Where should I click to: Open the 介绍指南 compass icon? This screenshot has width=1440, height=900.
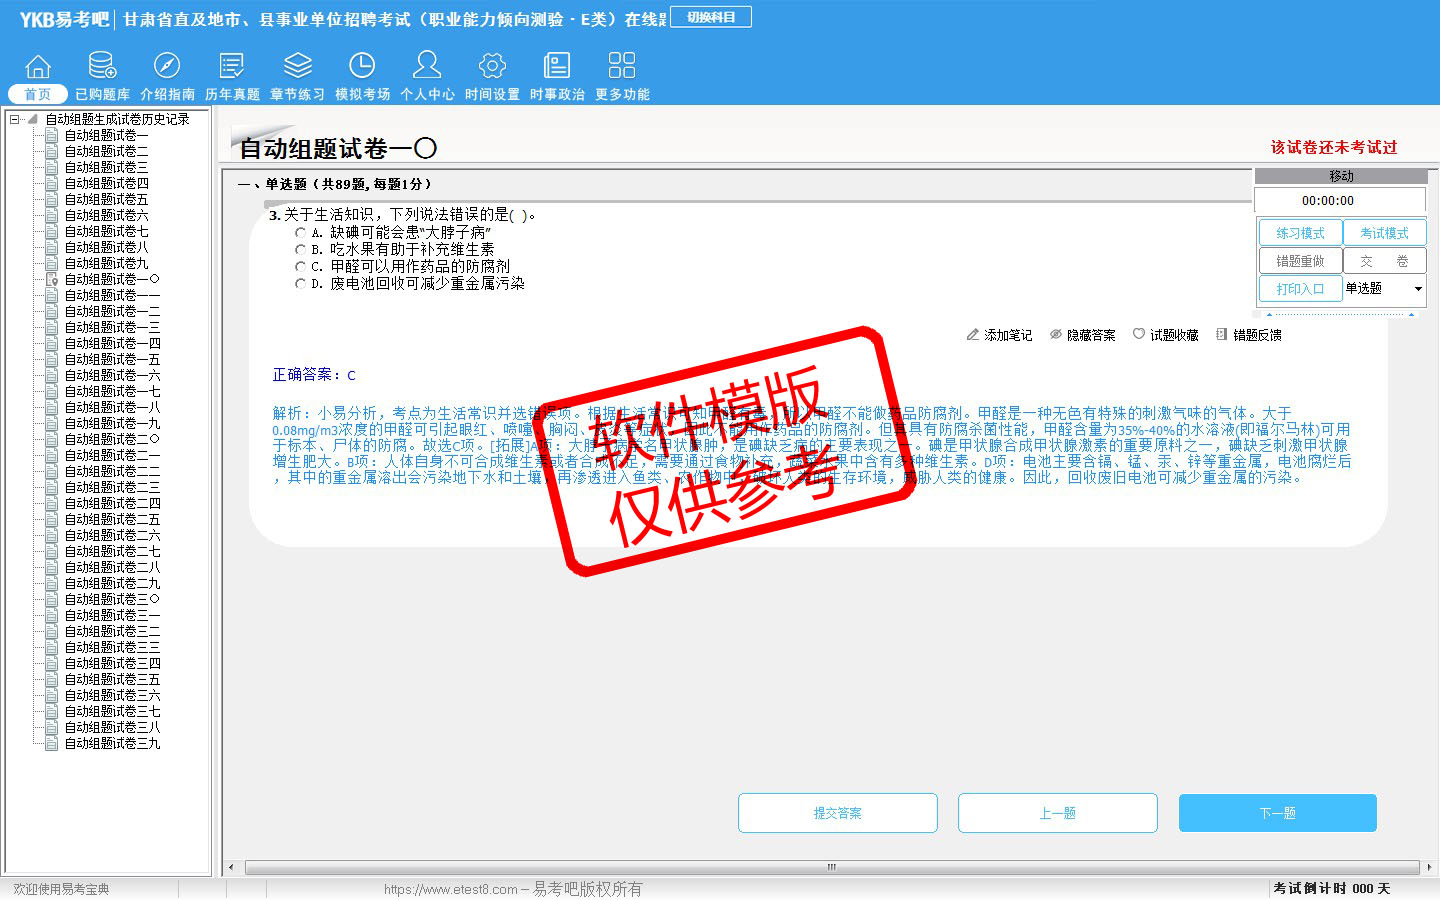click(x=167, y=67)
